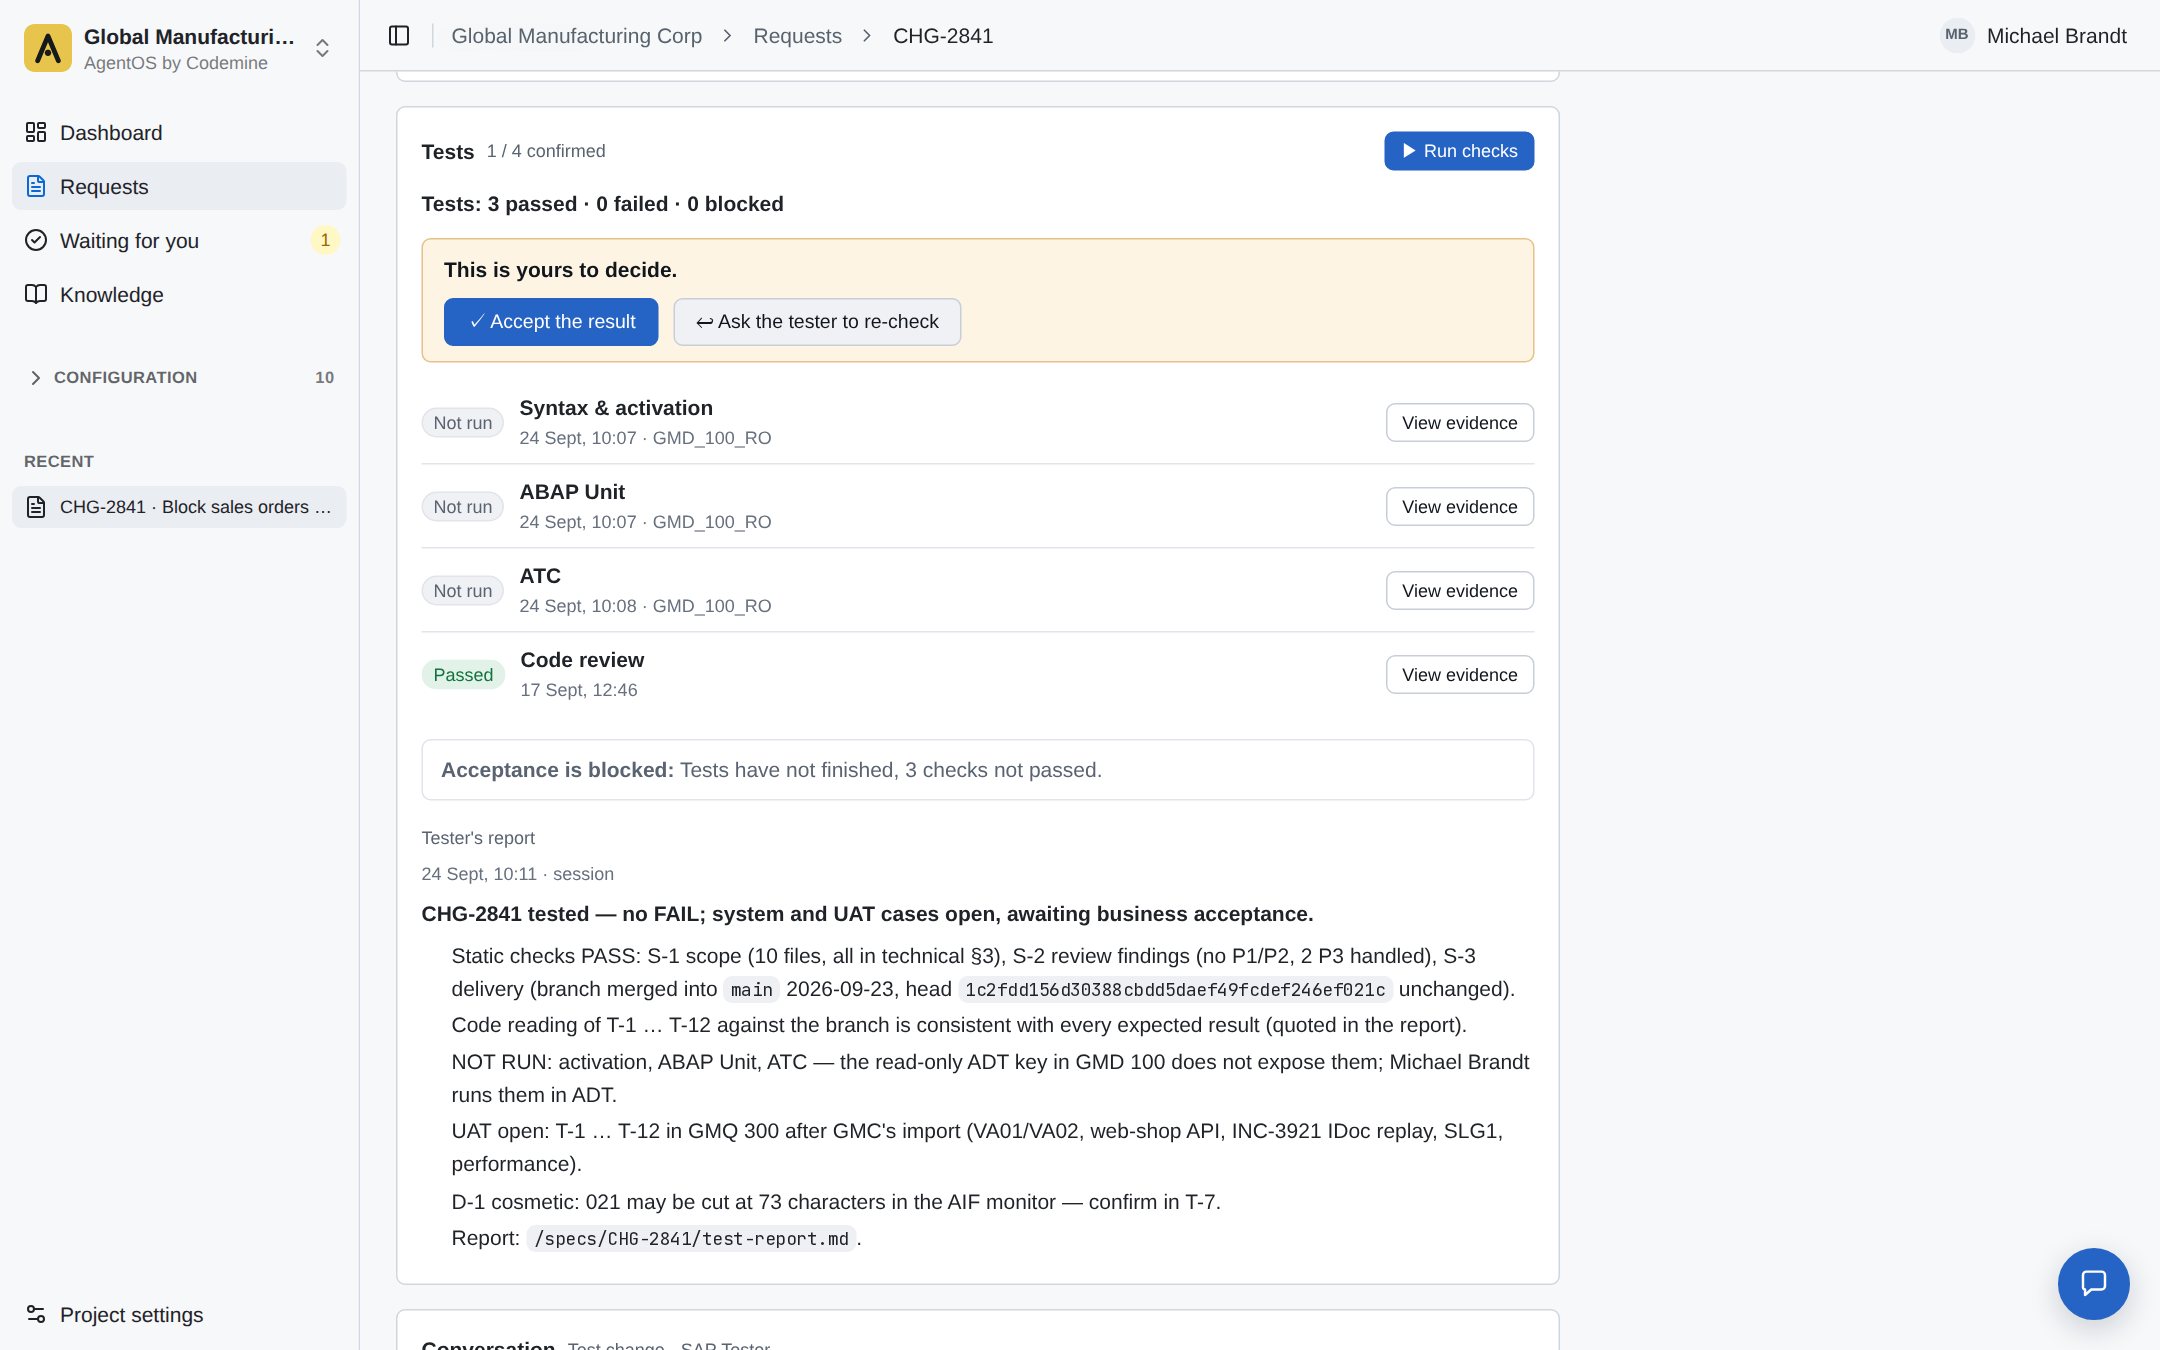
Task: Click the Not run badge for Syntax & activation
Action: [x=462, y=422]
